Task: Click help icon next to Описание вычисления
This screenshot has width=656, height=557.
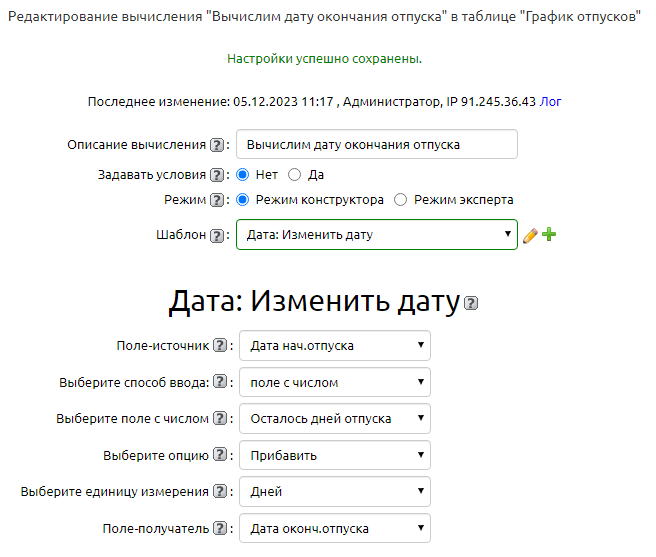Action: [x=217, y=145]
